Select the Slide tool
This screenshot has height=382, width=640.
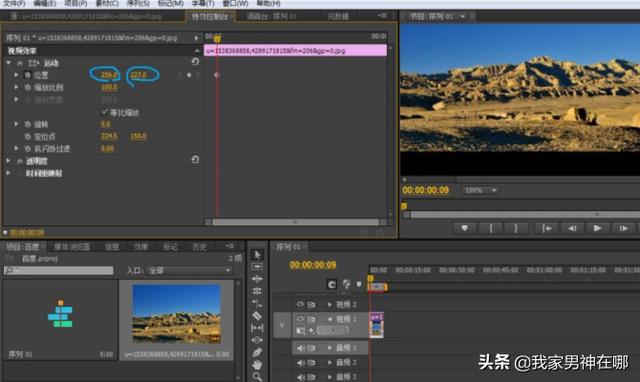[x=257, y=340]
